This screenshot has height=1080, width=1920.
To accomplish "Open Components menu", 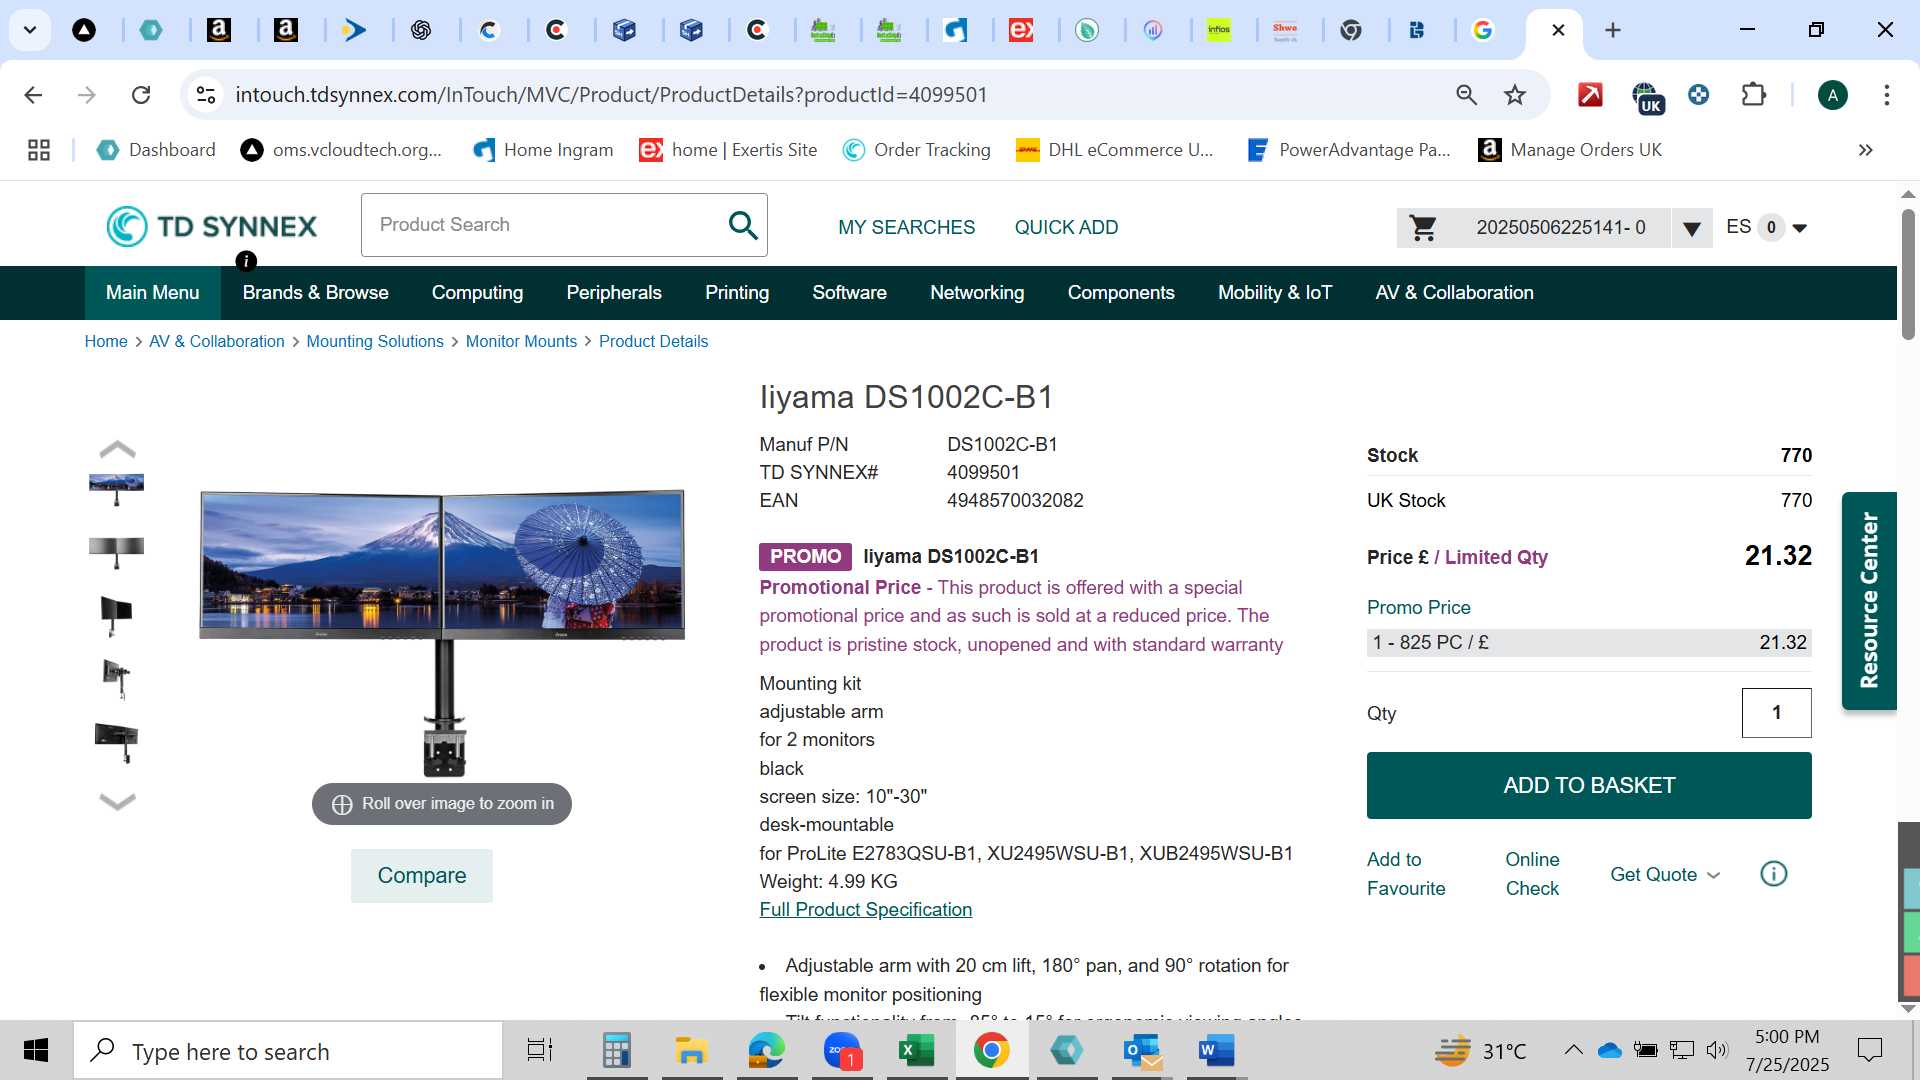I will tap(1121, 293).
